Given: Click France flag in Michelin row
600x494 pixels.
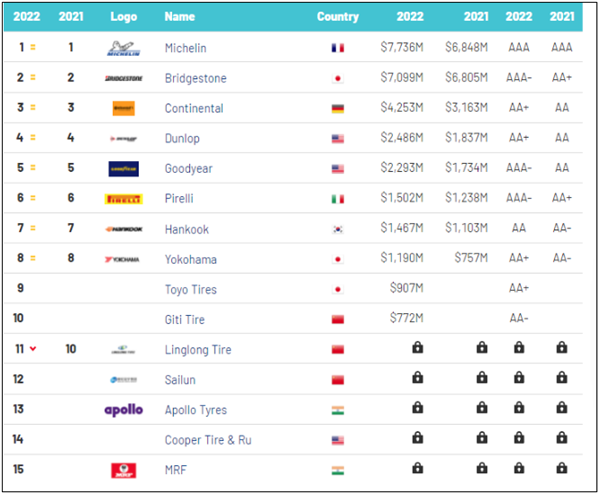Looking at the screenshot, I should [337, 48].
